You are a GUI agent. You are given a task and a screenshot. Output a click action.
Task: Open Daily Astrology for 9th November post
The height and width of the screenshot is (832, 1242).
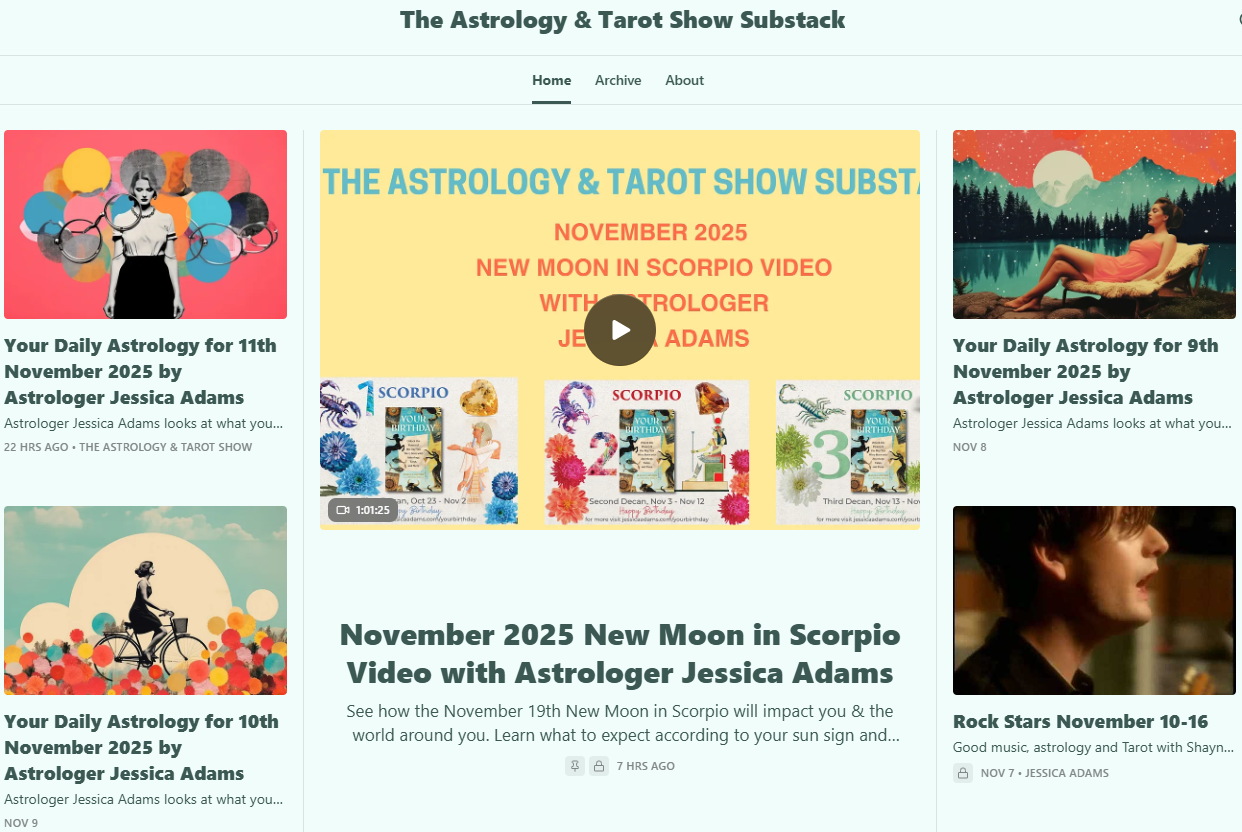[x=1086, y=371]
